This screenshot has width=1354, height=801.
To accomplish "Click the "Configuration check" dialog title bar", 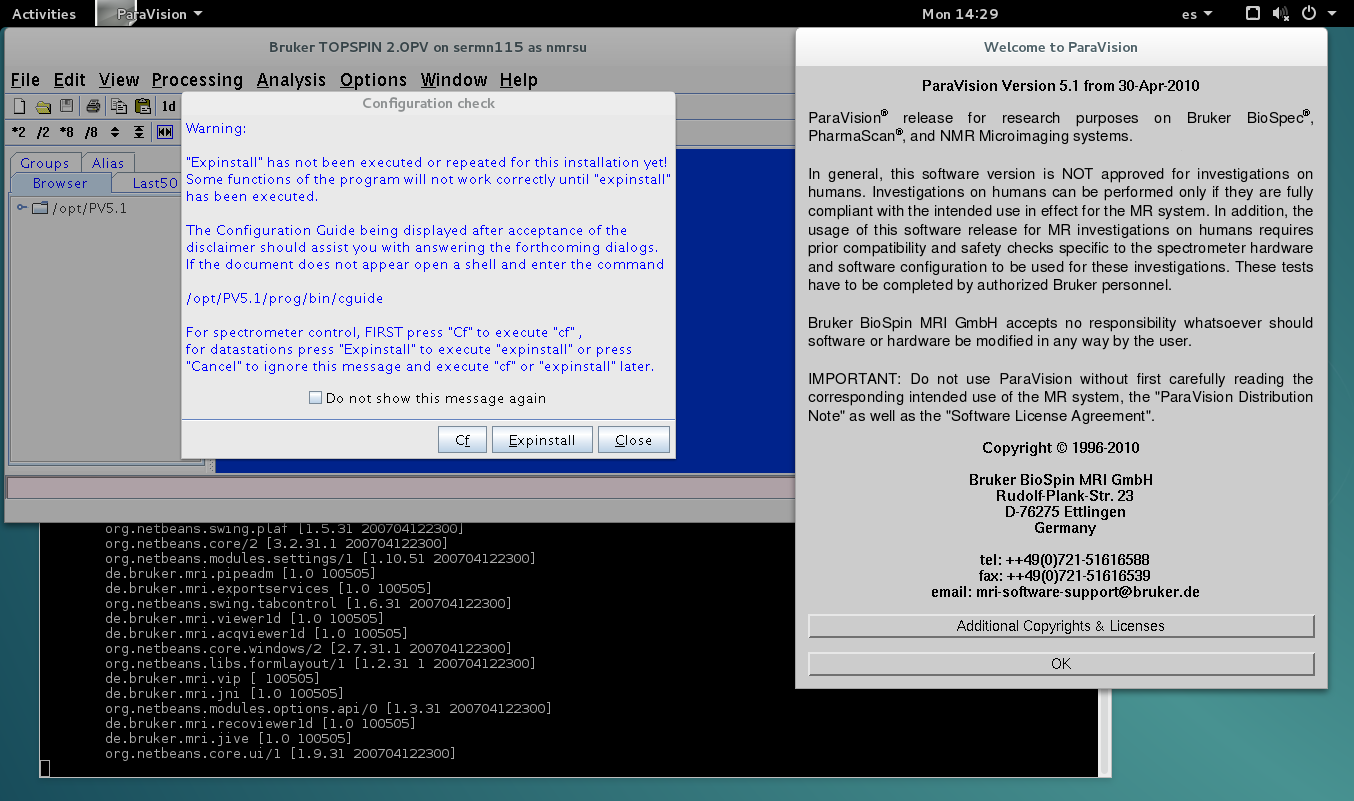I will click(428, 103).
